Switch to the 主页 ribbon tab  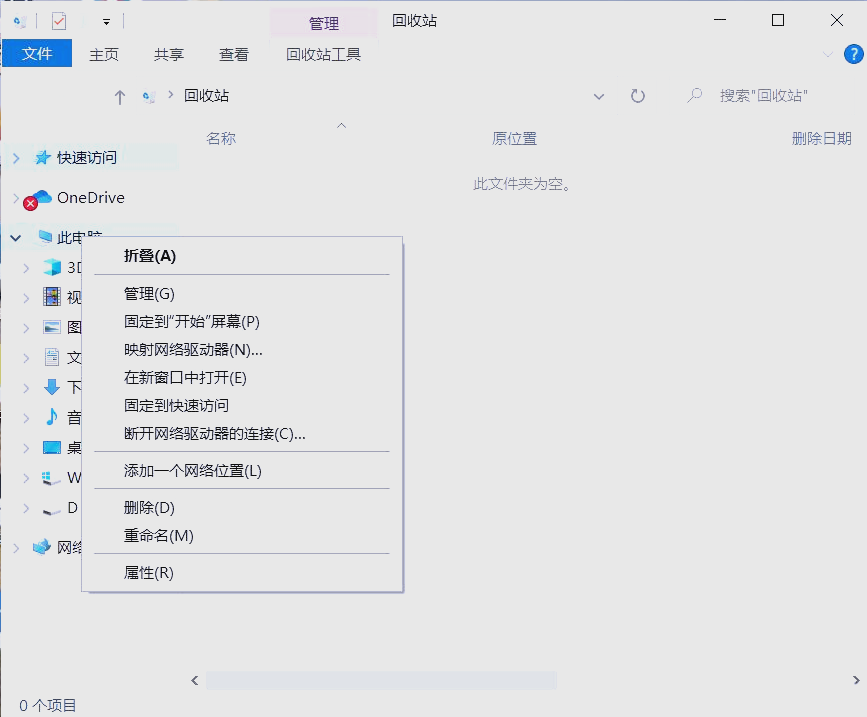point(104,54)
